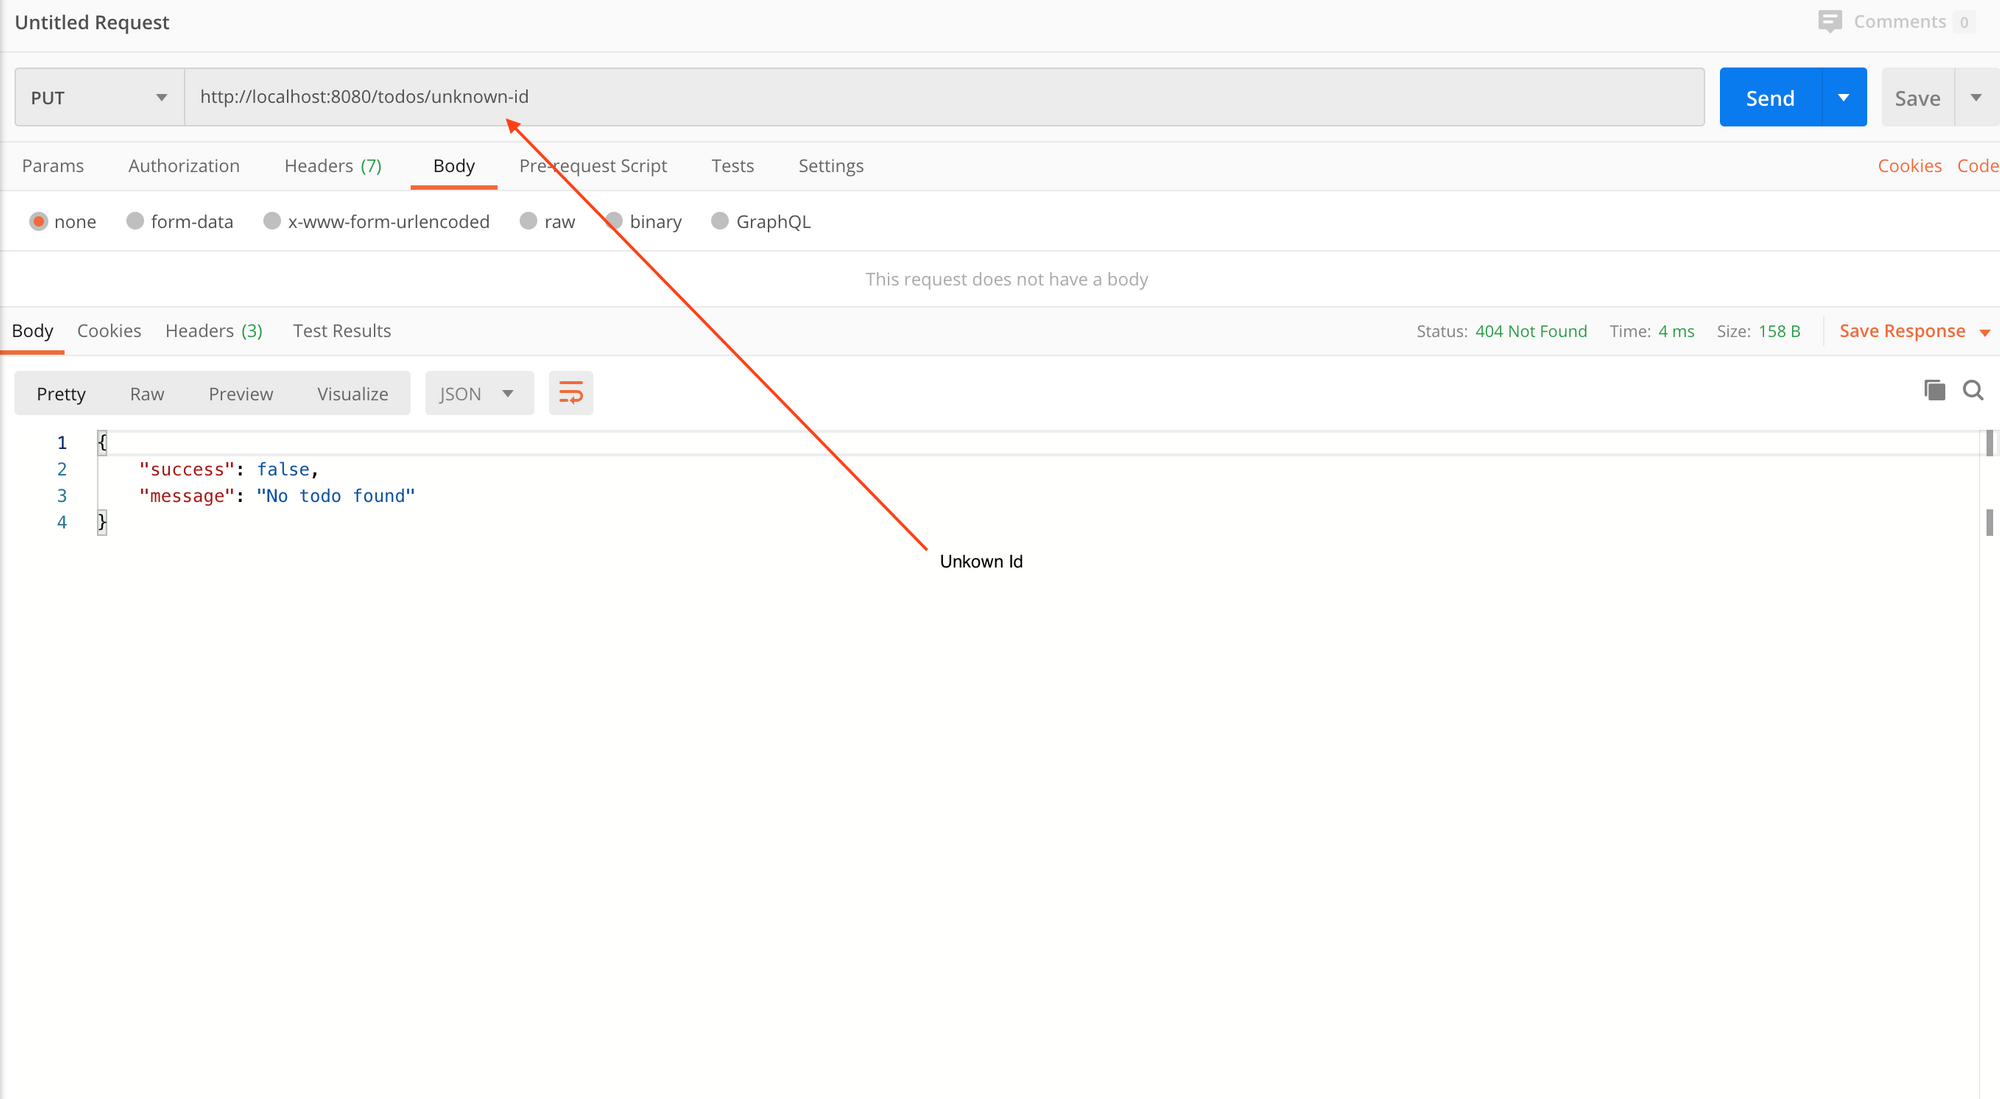The image size is (2000, 1099).
Task: Click the blue Send button
Action: [1770, 97]
